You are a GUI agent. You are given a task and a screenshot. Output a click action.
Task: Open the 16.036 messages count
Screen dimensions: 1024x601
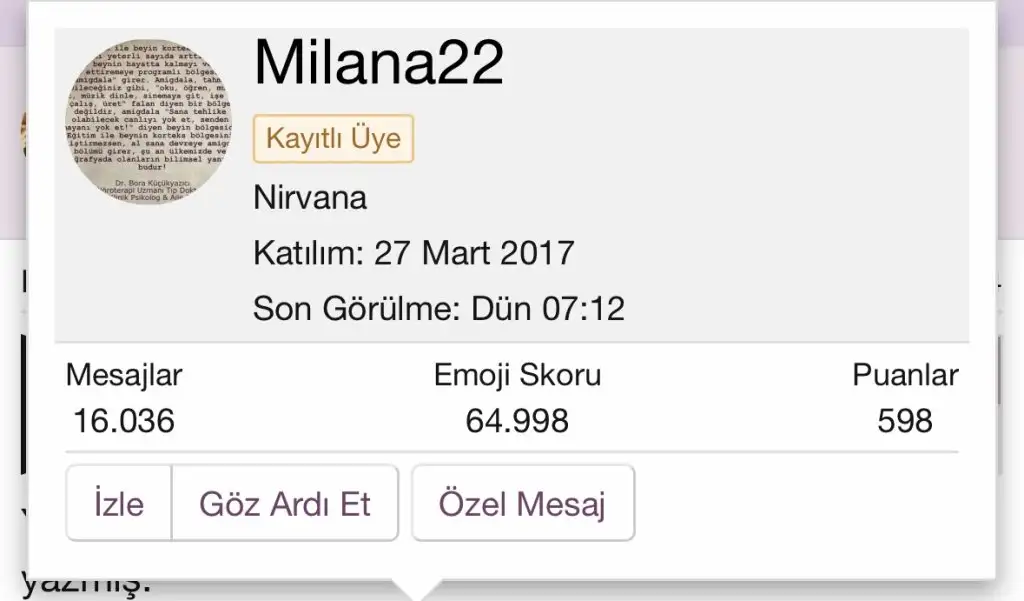[x=124, y=421]
